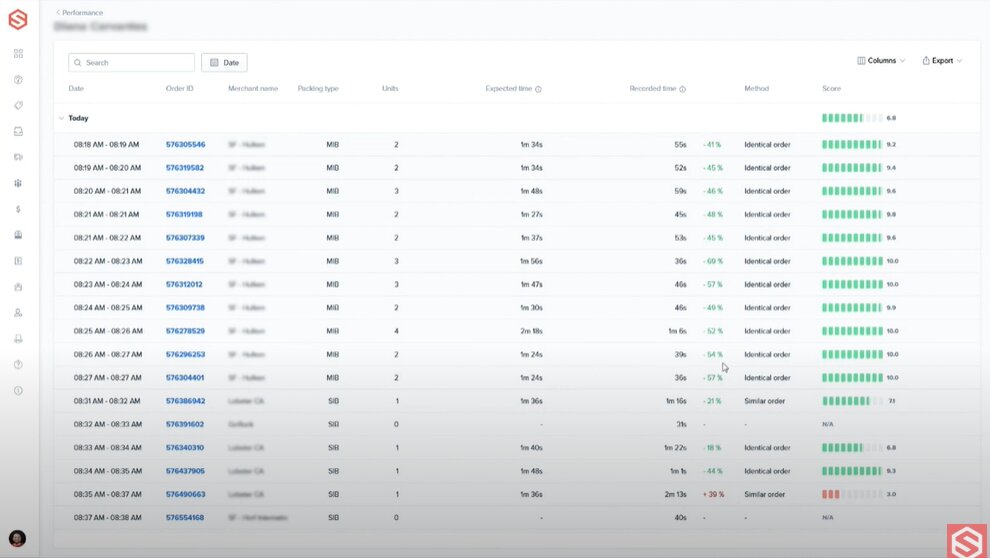
Task: Click the delivery truck icon in sidebar
Action: [18, 157]
